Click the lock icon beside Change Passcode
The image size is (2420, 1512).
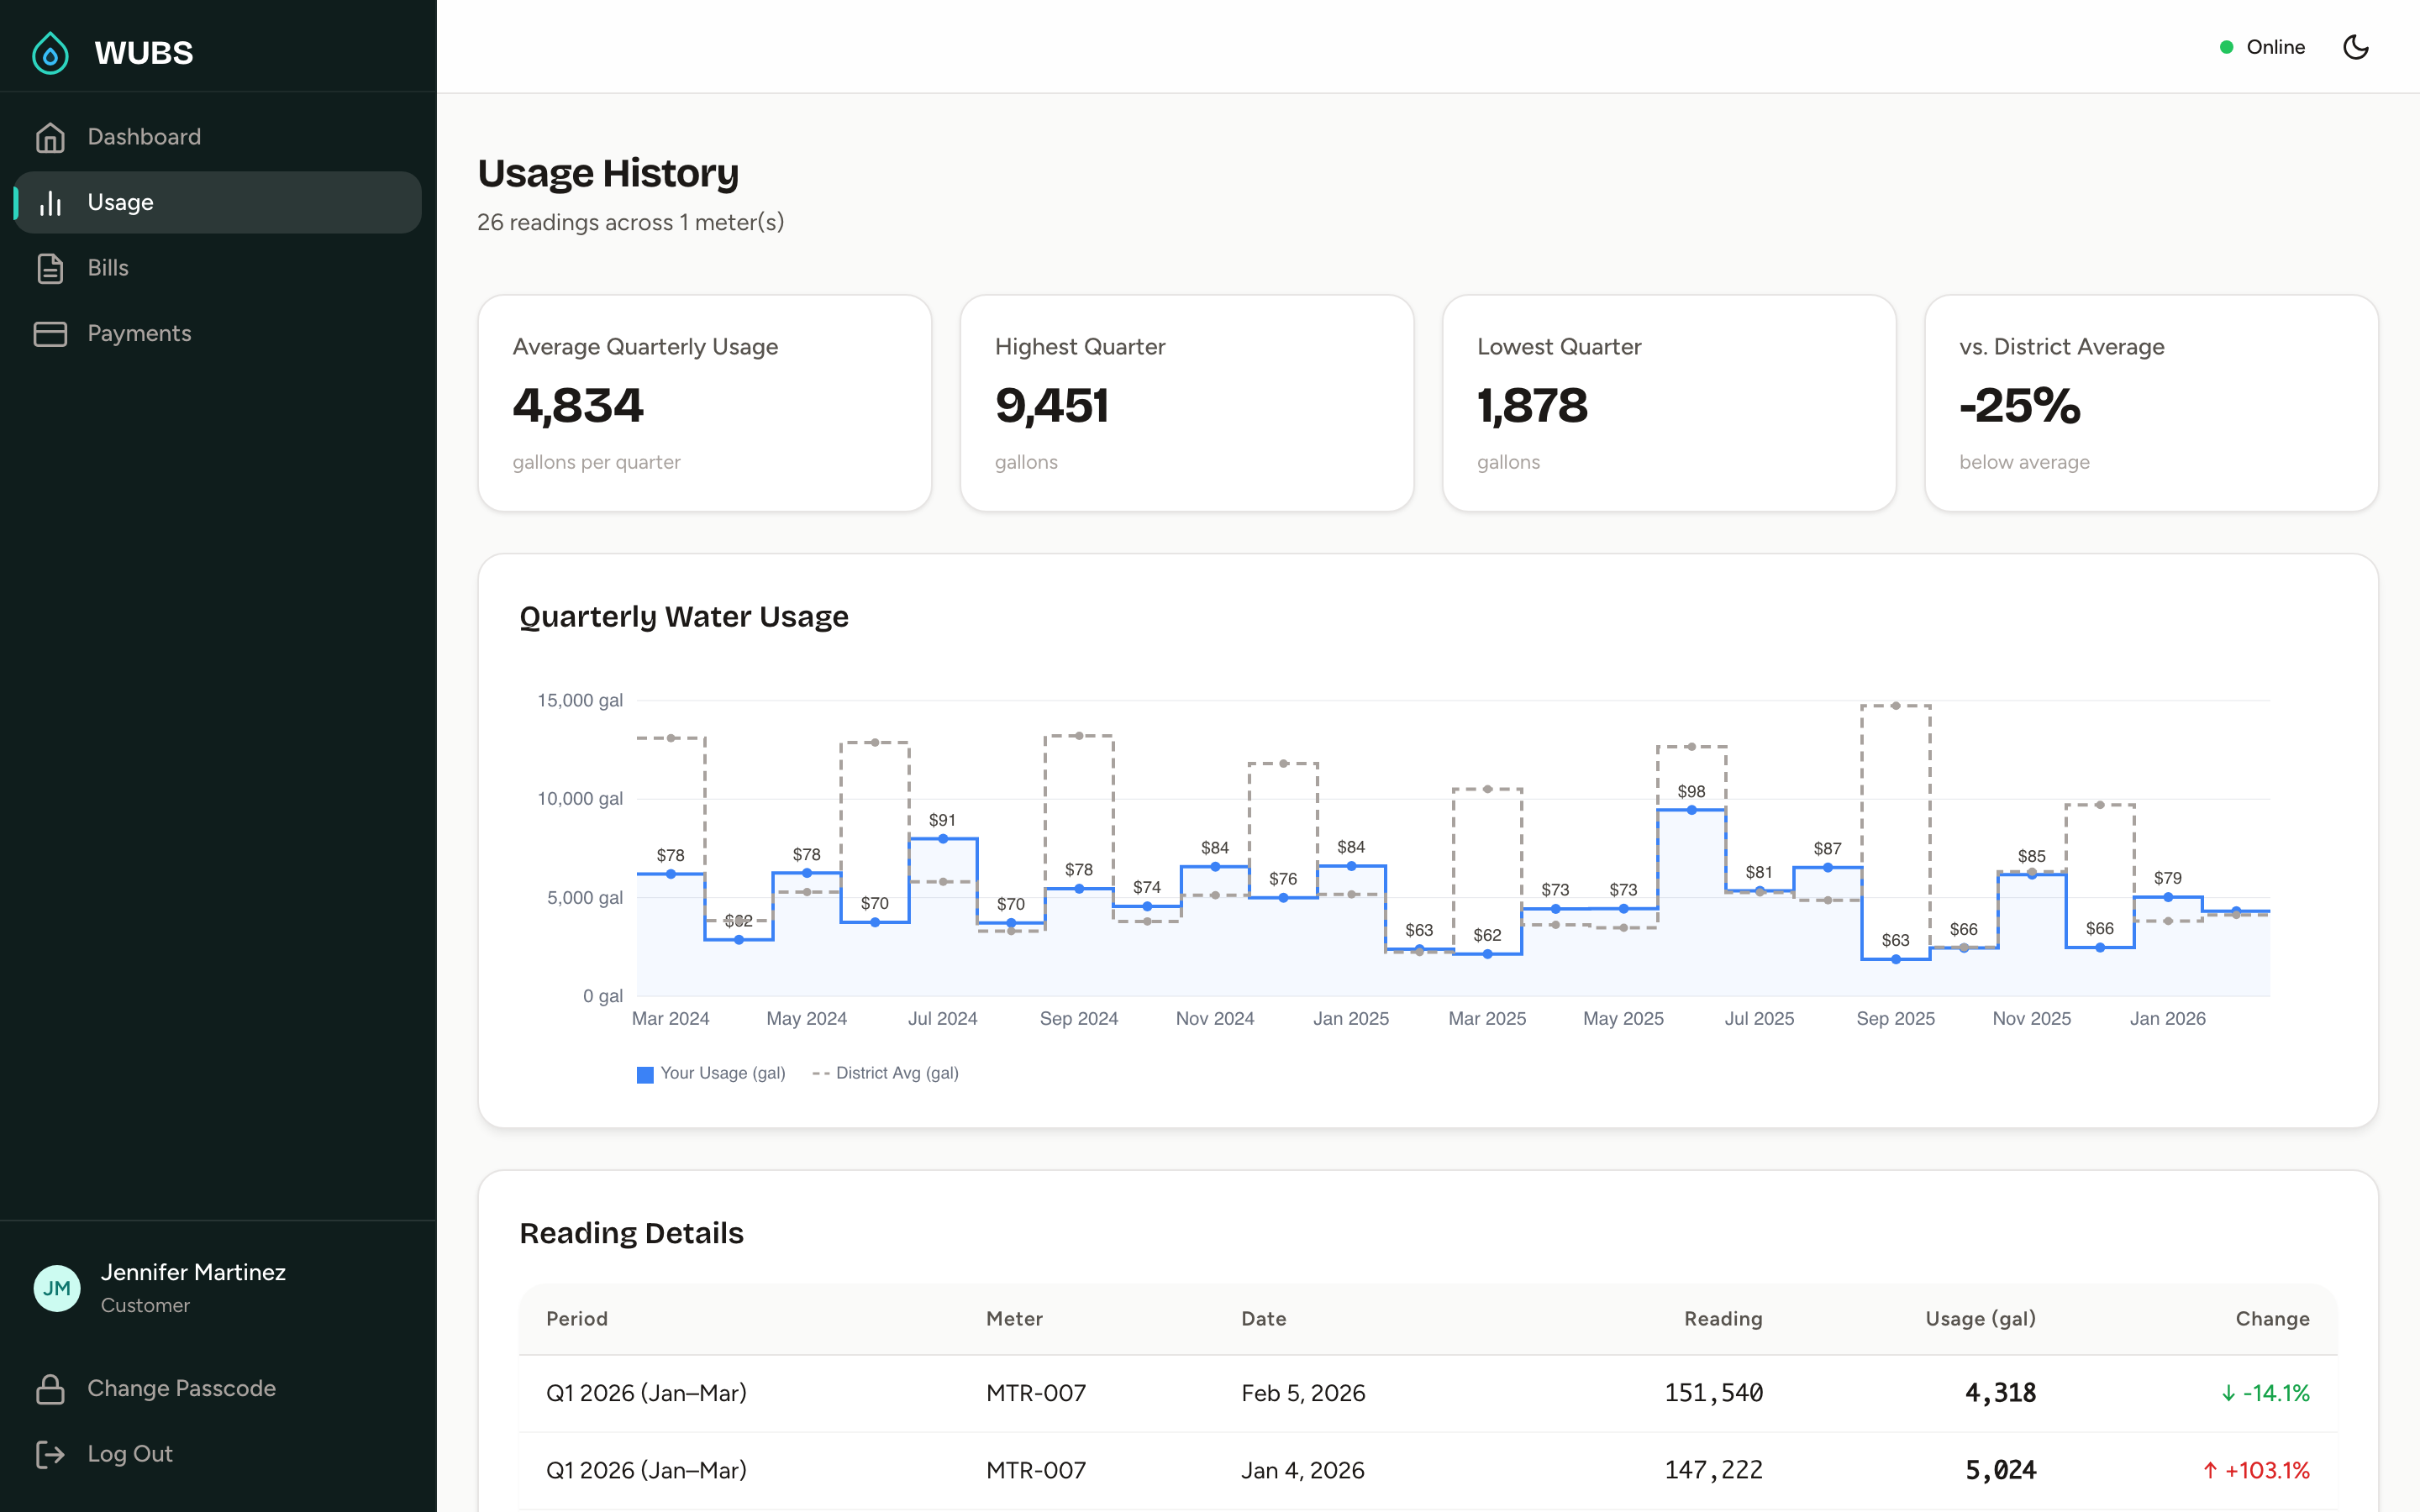[51, 1388]
